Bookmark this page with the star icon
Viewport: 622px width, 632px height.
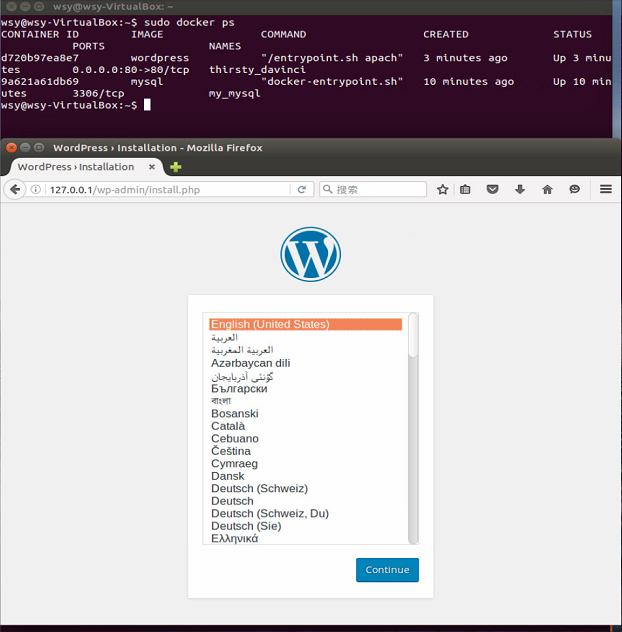pos(443,189)
